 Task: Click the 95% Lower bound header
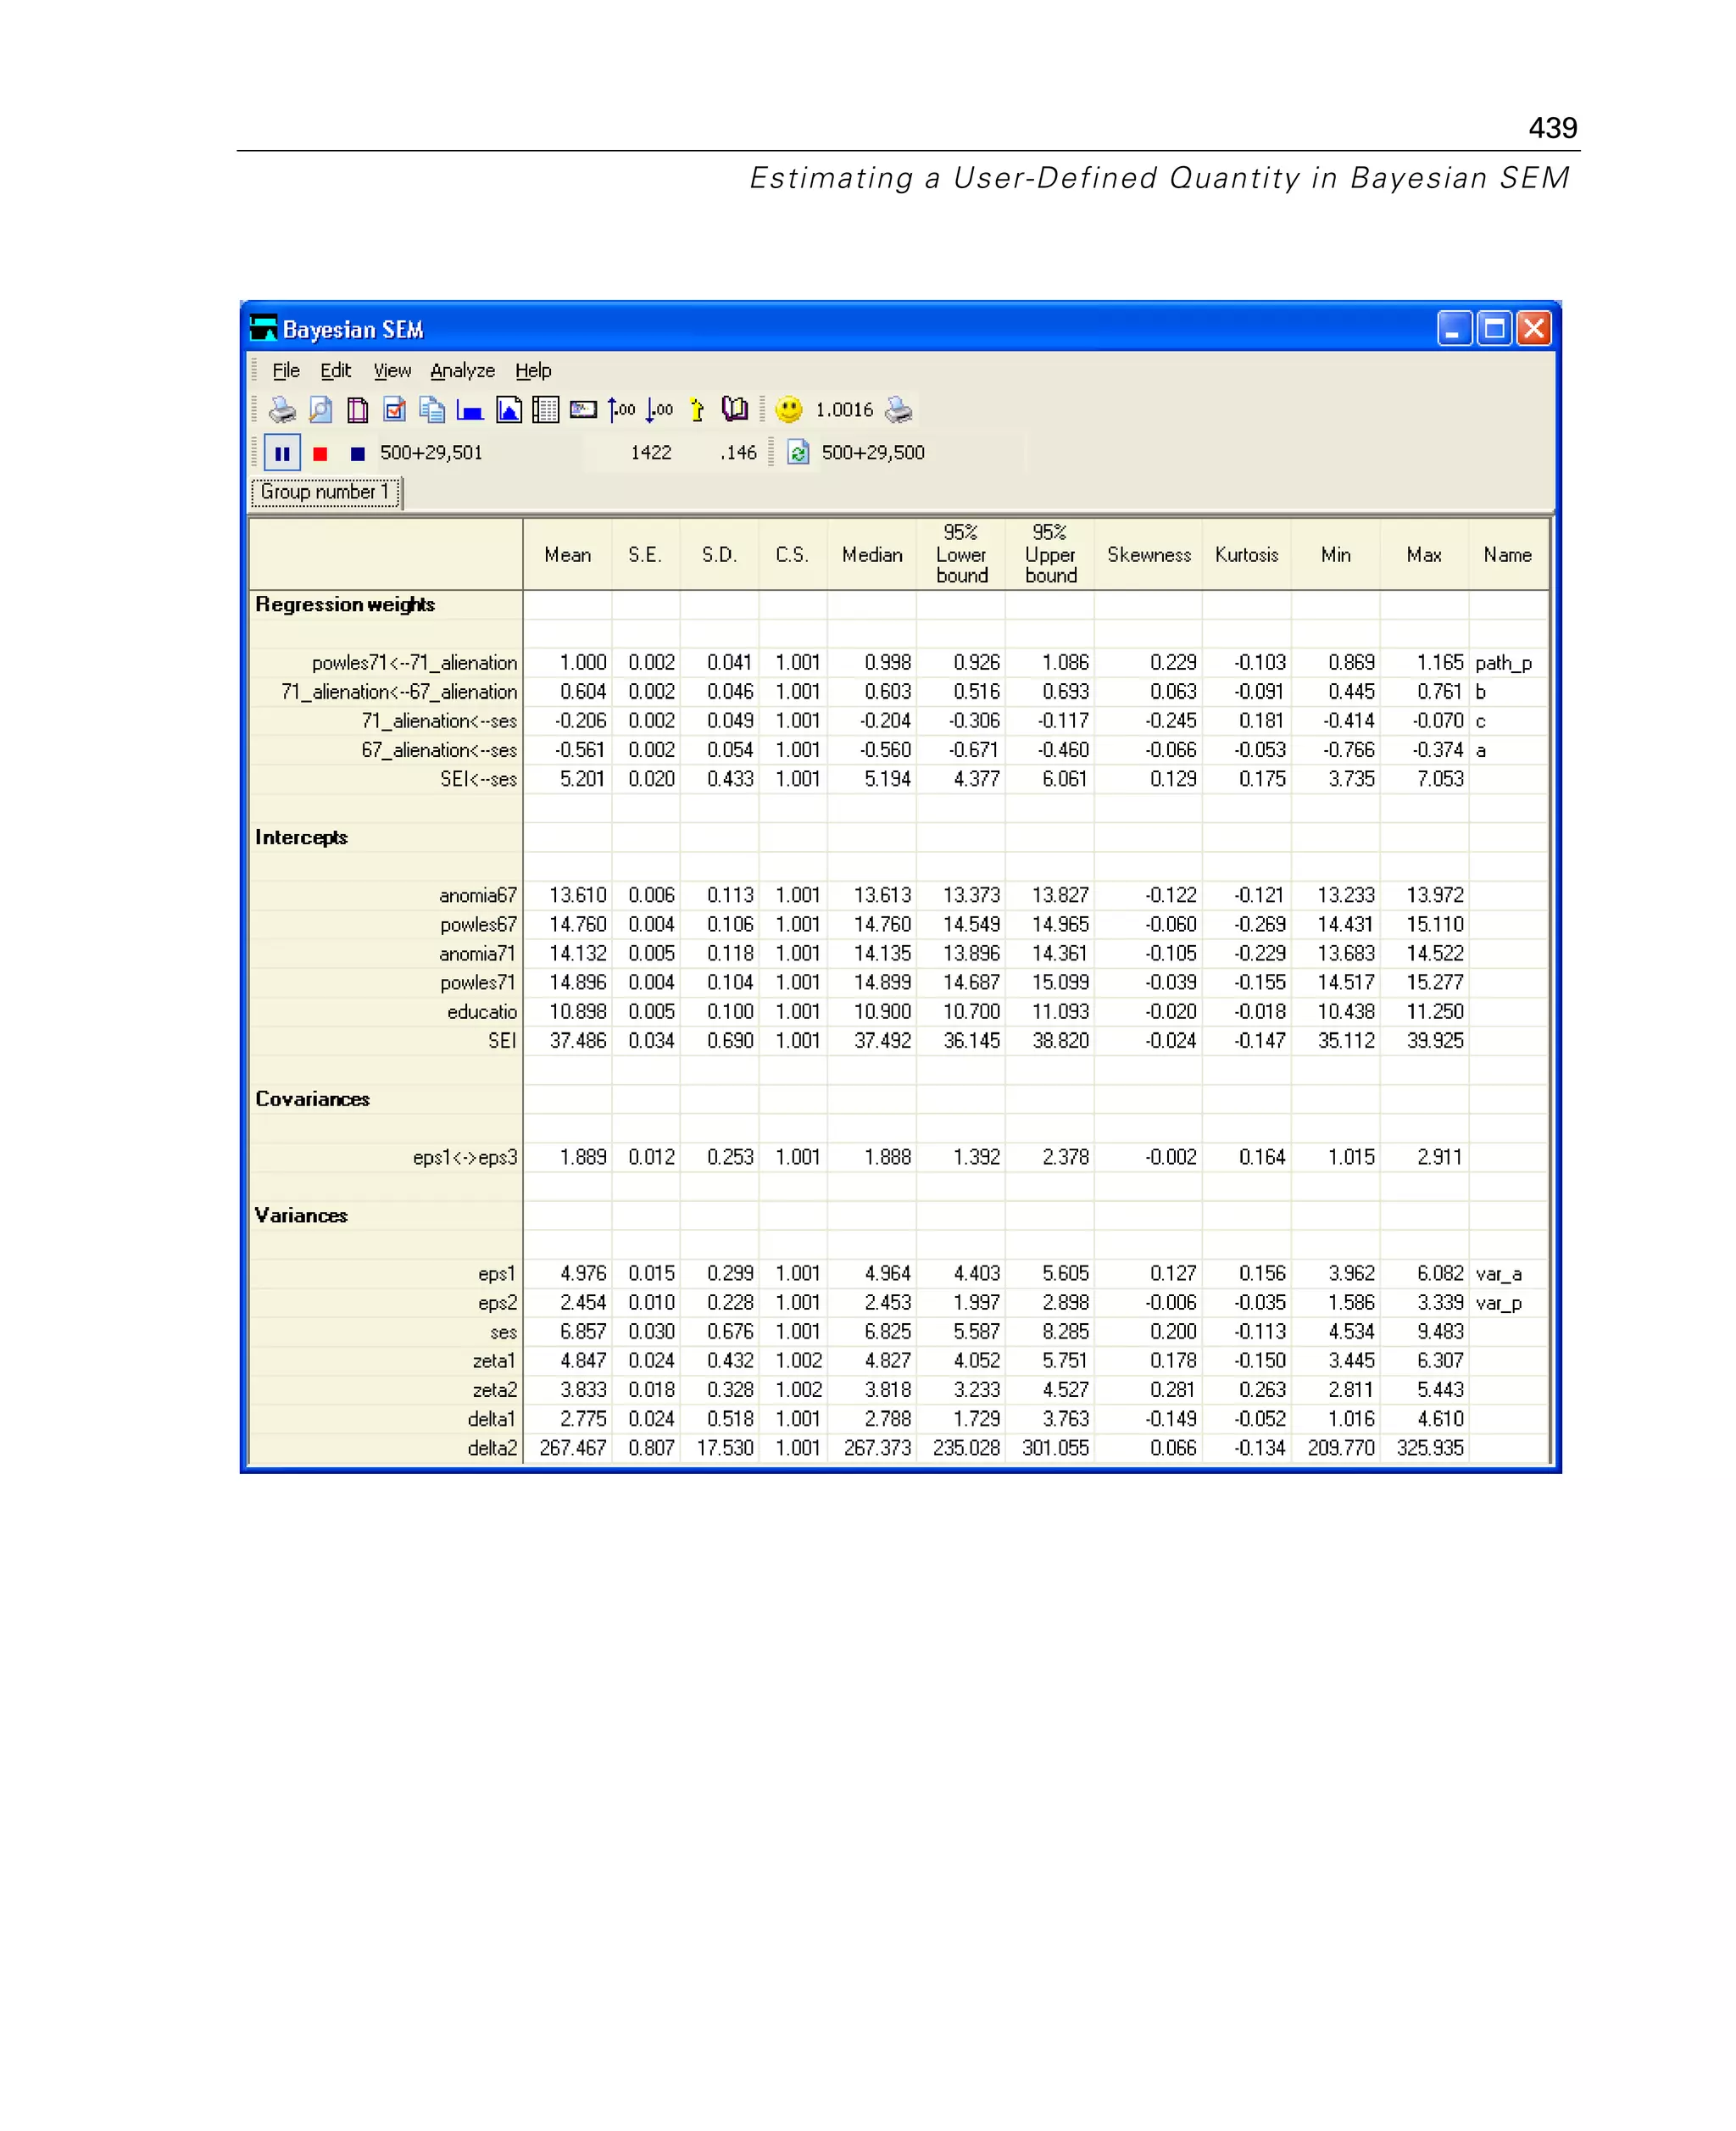961,554
